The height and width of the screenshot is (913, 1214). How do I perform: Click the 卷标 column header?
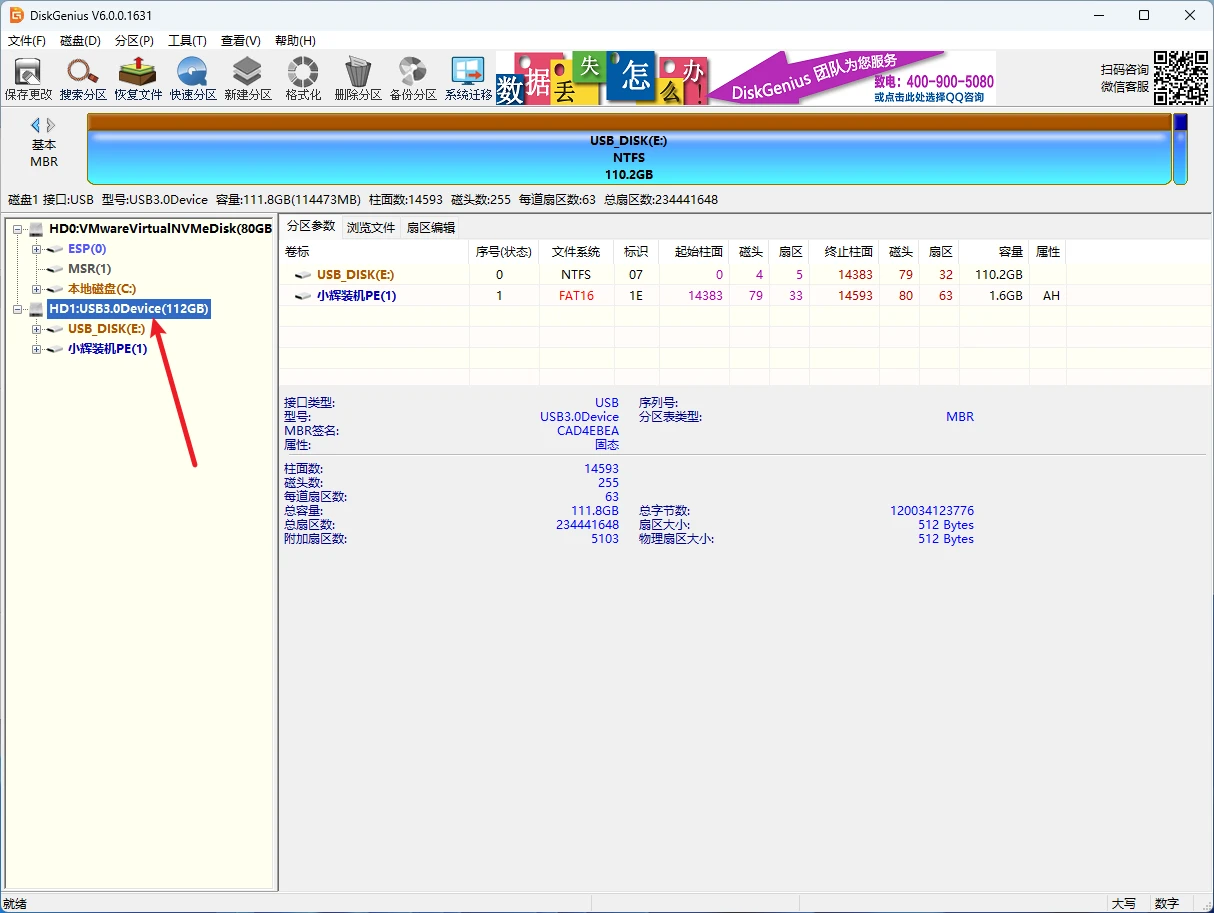coord(374,252)
